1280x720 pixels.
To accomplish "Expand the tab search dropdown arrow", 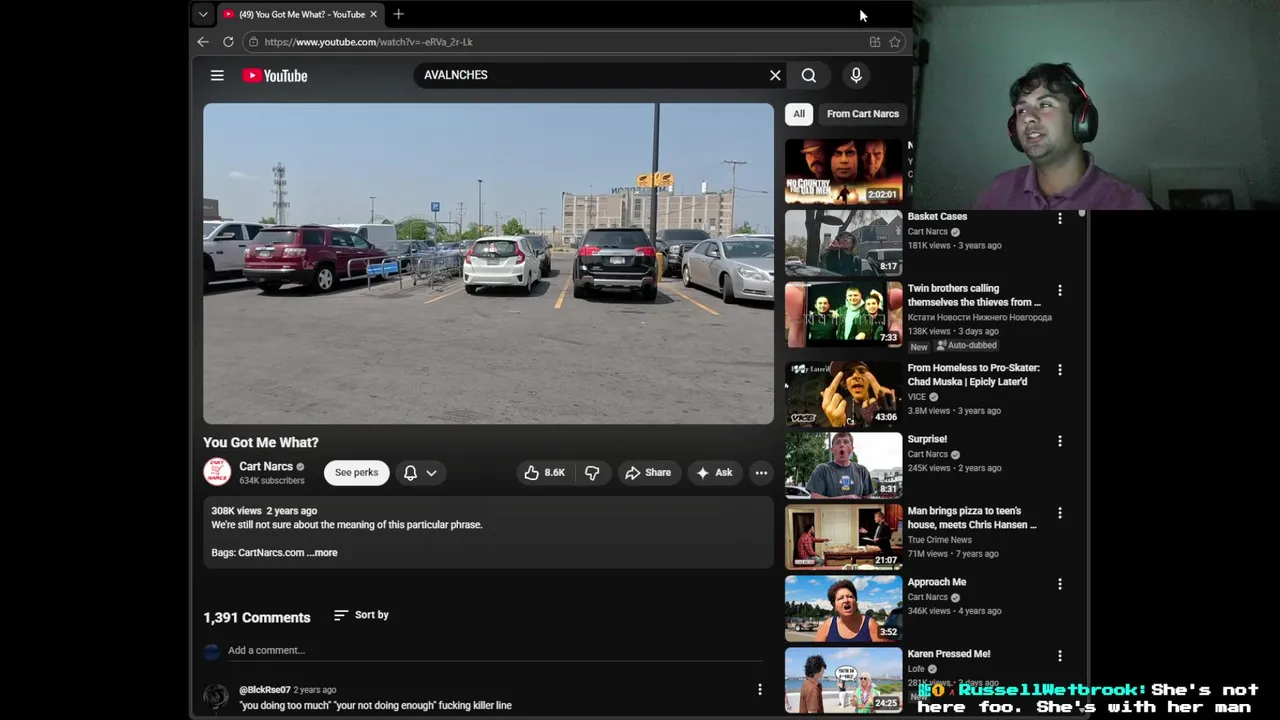I will pos(203,14).
